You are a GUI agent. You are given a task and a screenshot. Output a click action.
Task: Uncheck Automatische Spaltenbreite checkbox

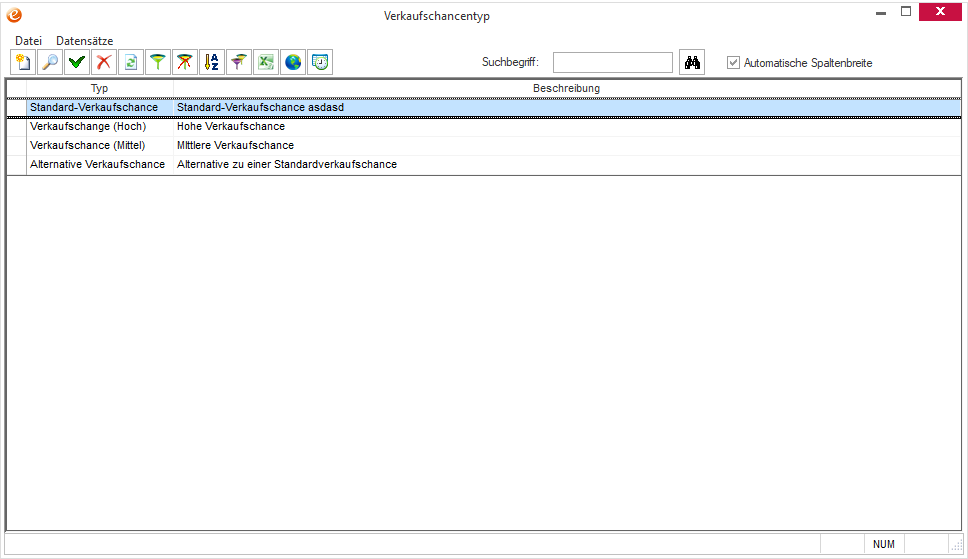(733, 62)
